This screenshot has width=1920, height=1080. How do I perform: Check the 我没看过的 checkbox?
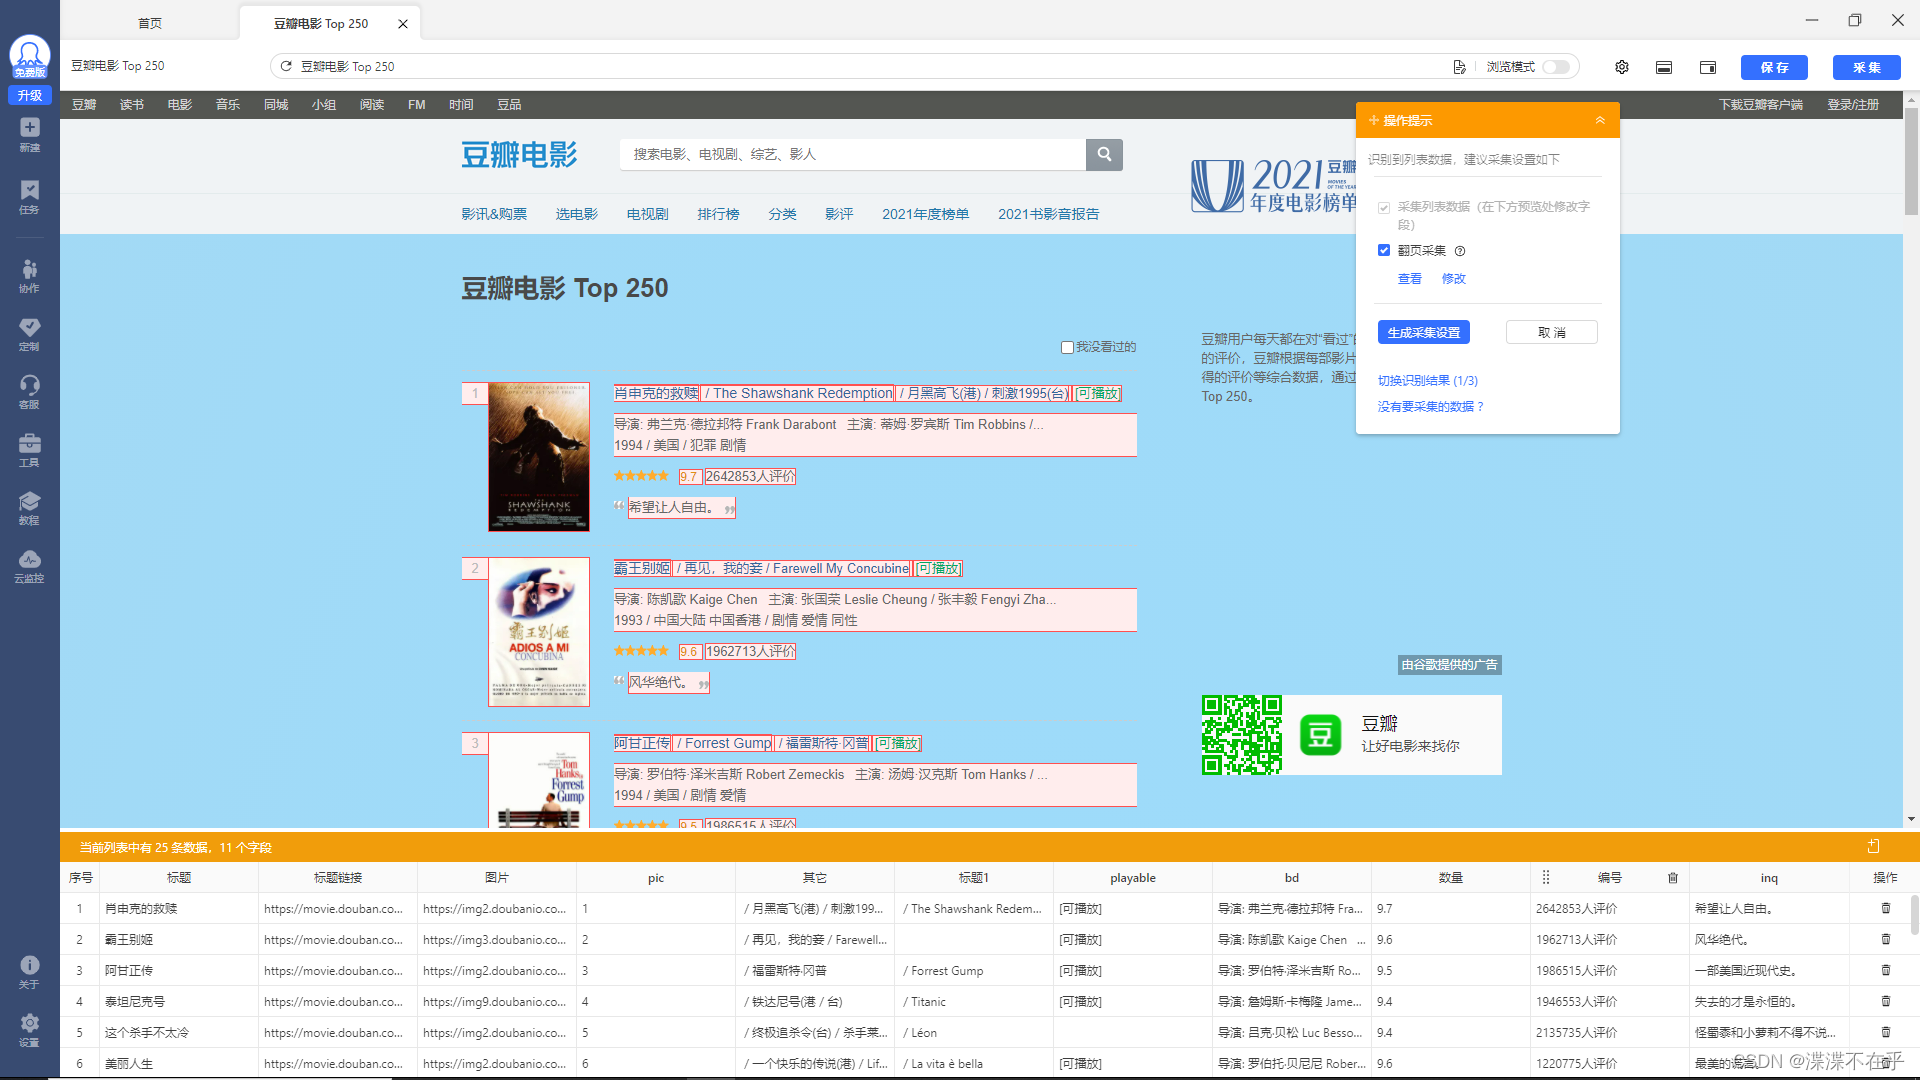tap(1067, 347)
